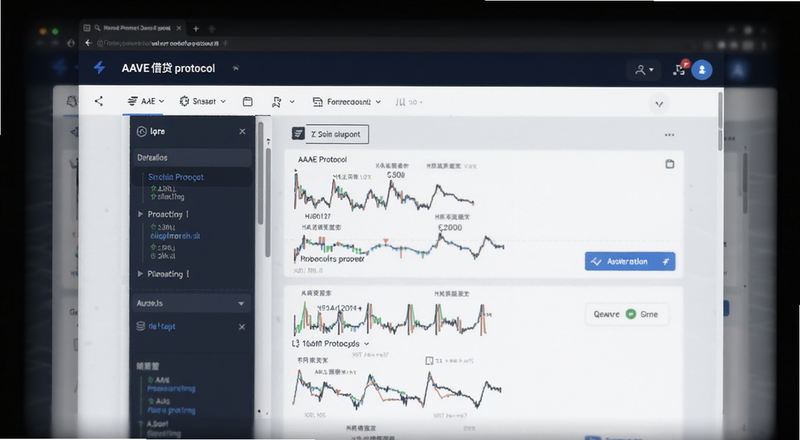The width and height of the screenshot is (800, 440).
Task: Click the pin icon beside protocol title
Action: click(236, 68)
